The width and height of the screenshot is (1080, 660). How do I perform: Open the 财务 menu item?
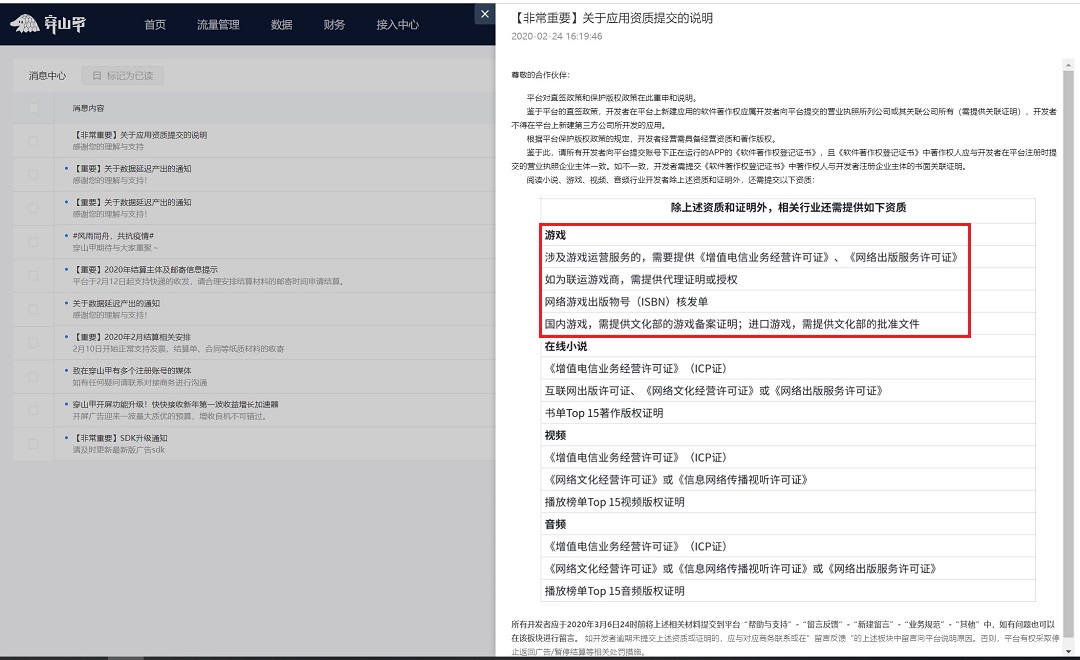334,25
